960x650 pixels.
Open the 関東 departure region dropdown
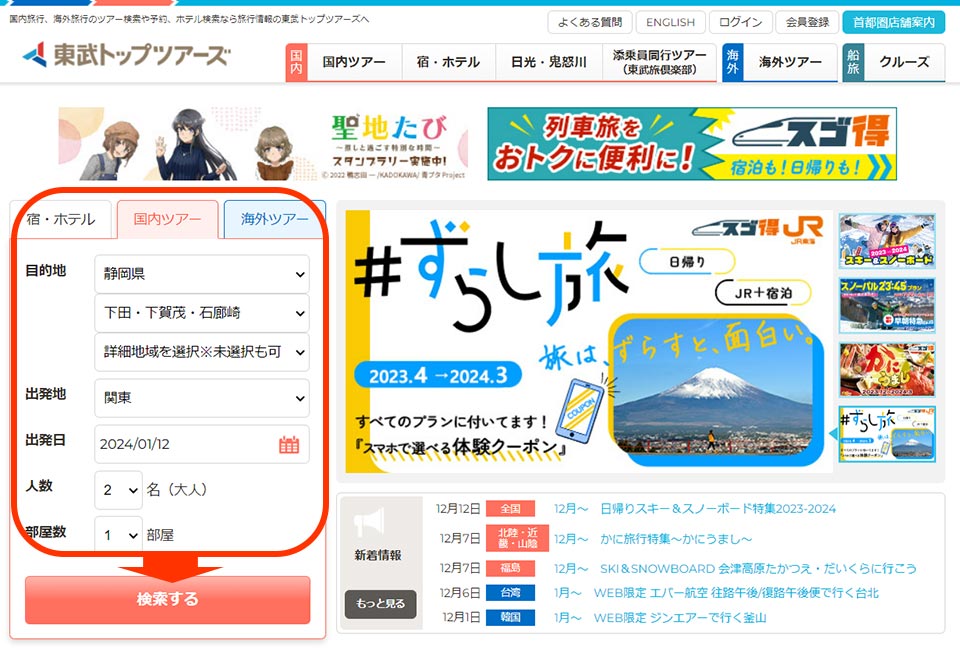[201, 398]
